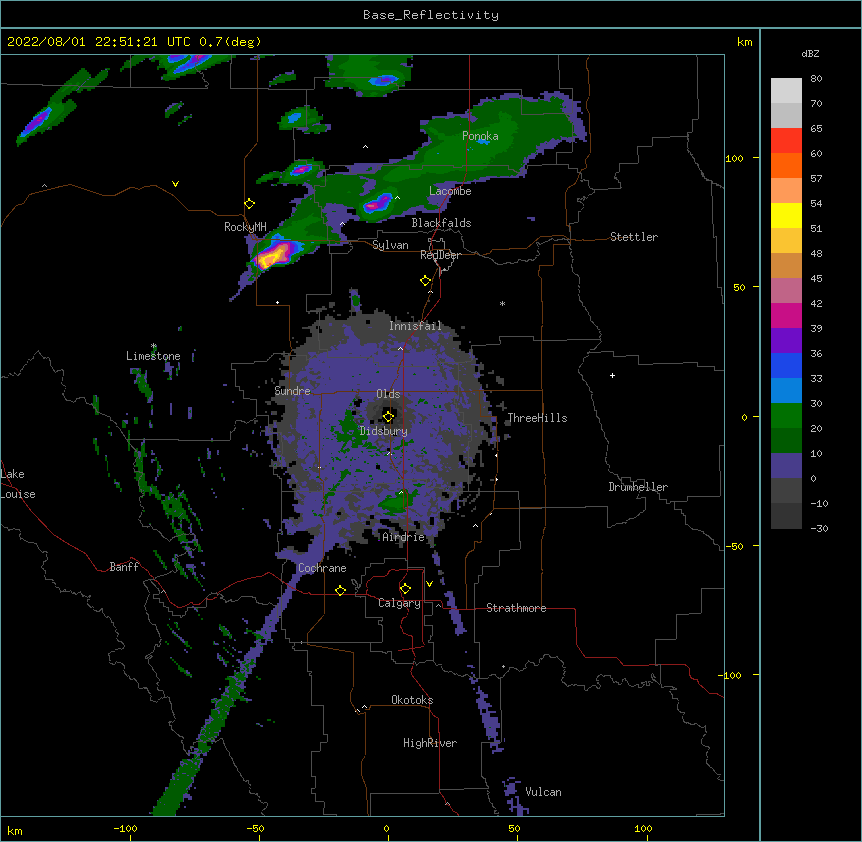Click the Didsbury city label
This screenshot has height=842, width=862.
(384, 431)
